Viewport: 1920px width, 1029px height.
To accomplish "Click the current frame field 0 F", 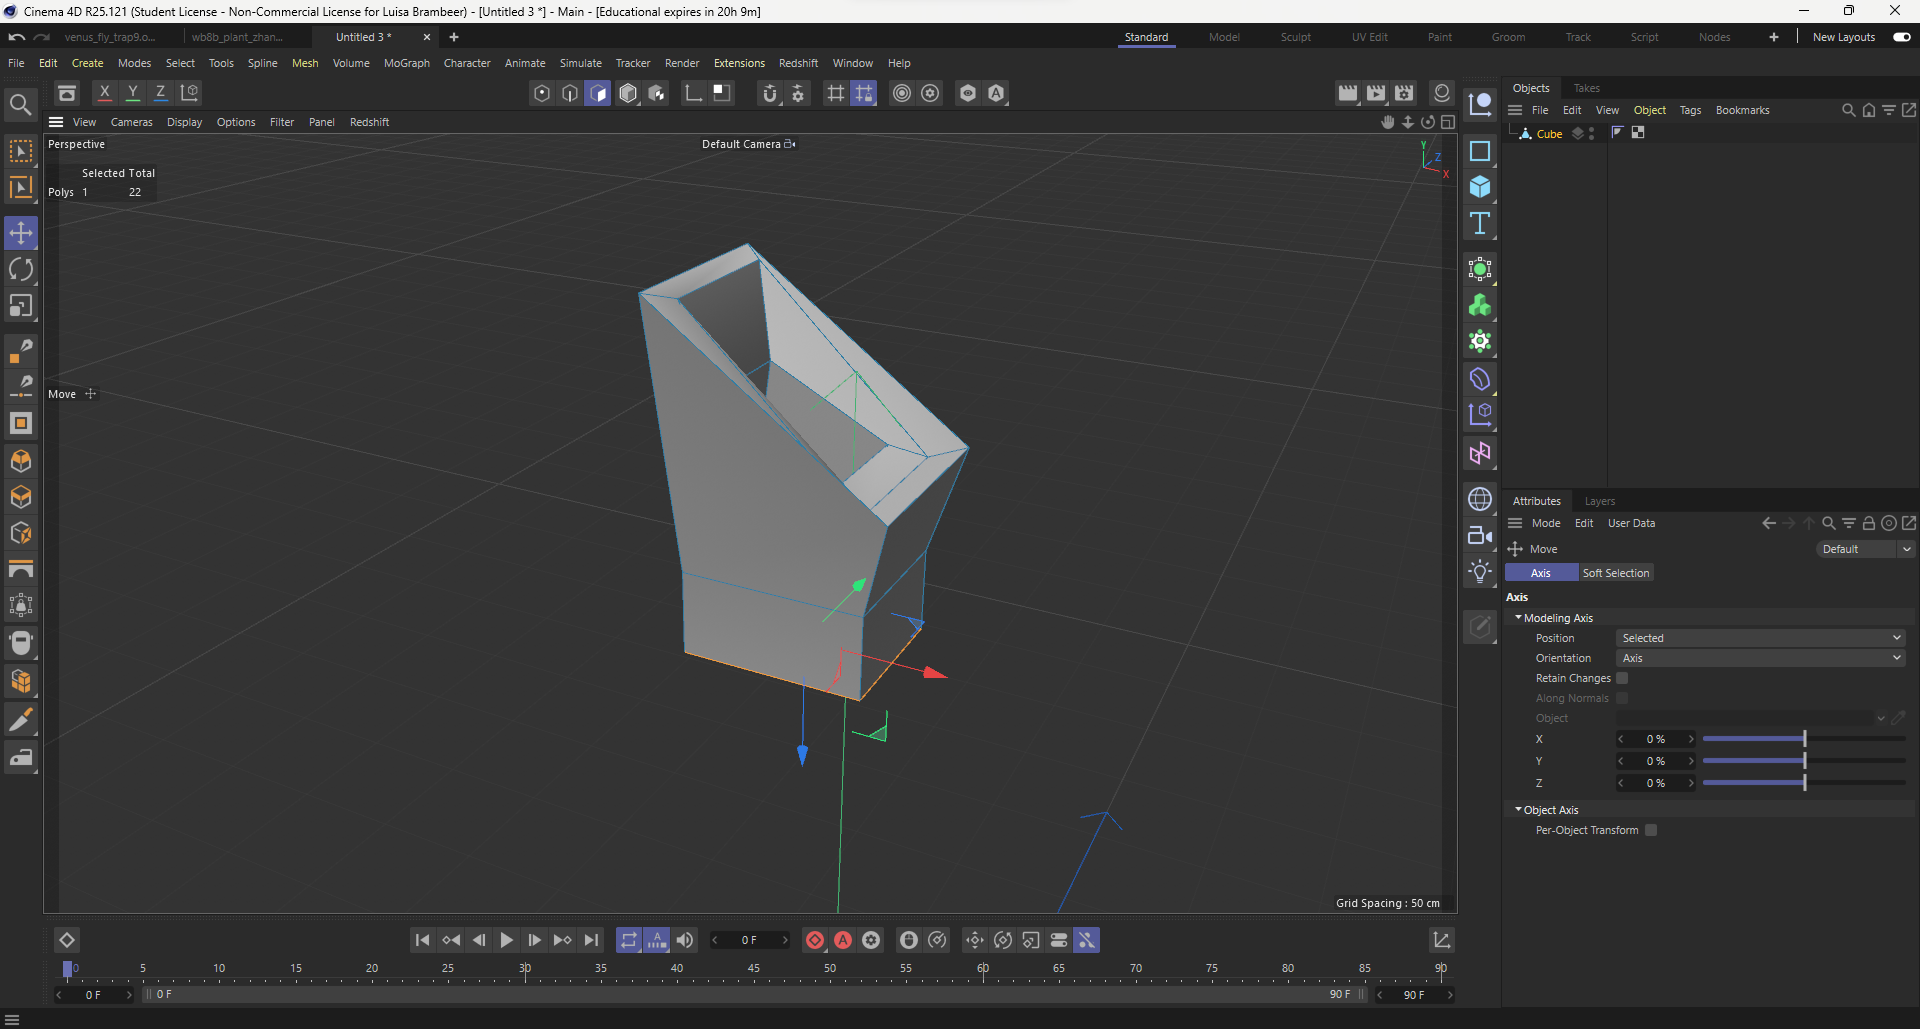I will click(x=749, y=940).
